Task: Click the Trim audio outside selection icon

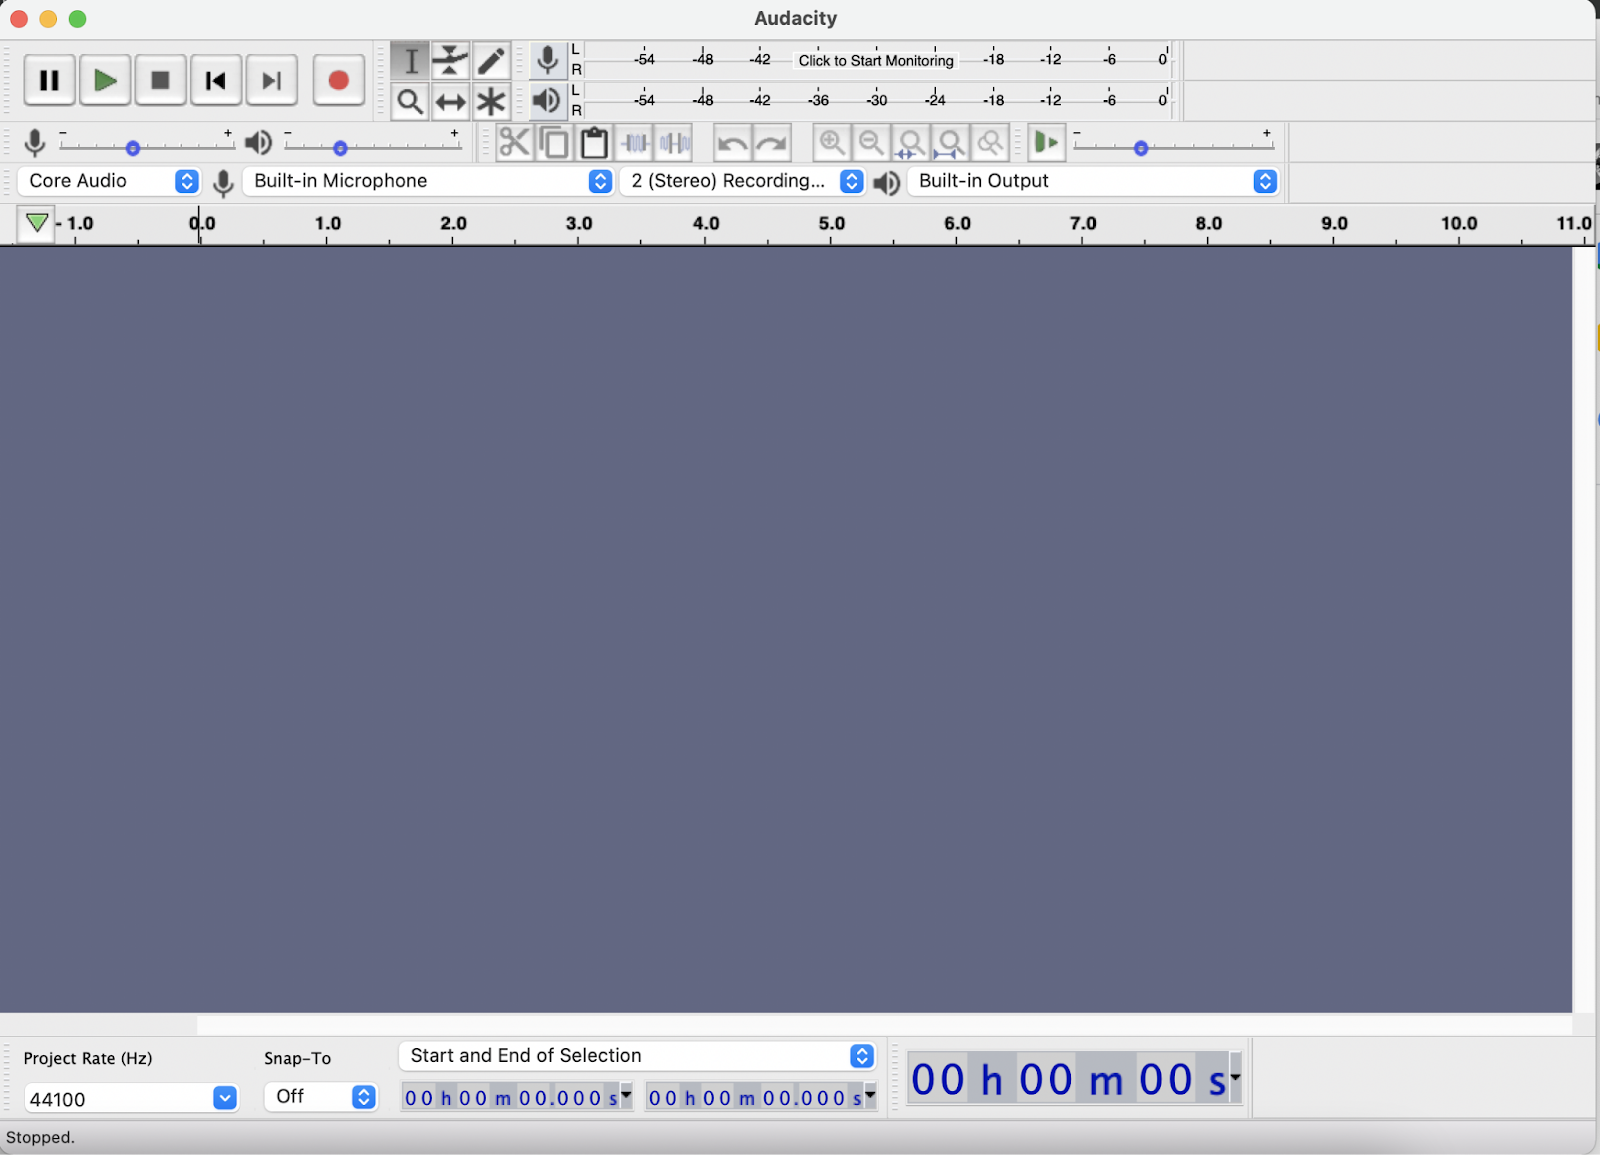Action: (x=635, y=143)
